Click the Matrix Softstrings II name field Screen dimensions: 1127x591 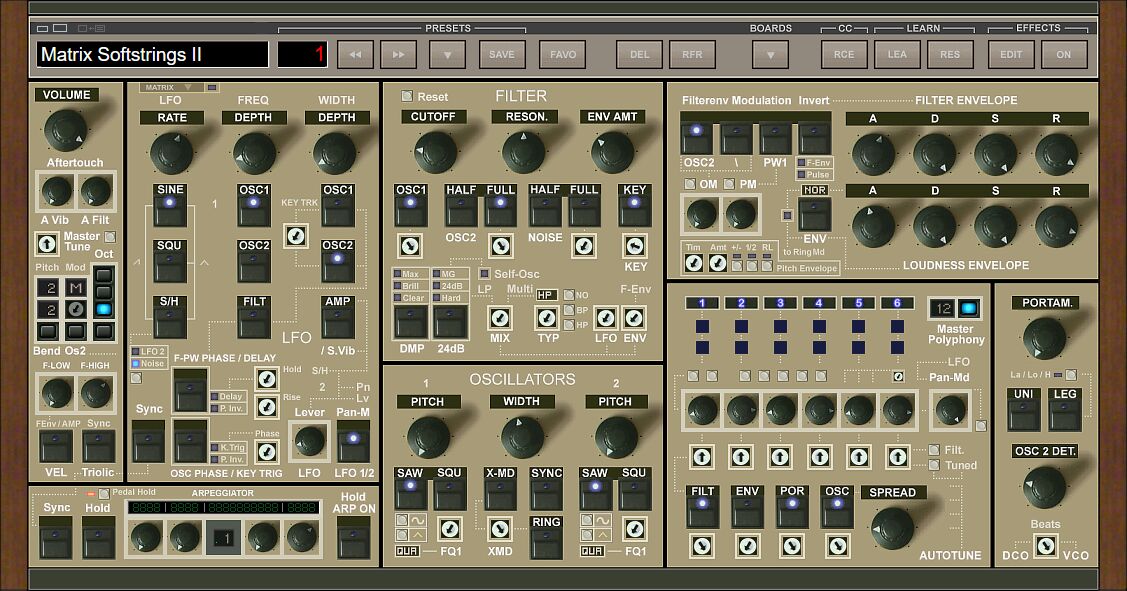coord(148,52)
